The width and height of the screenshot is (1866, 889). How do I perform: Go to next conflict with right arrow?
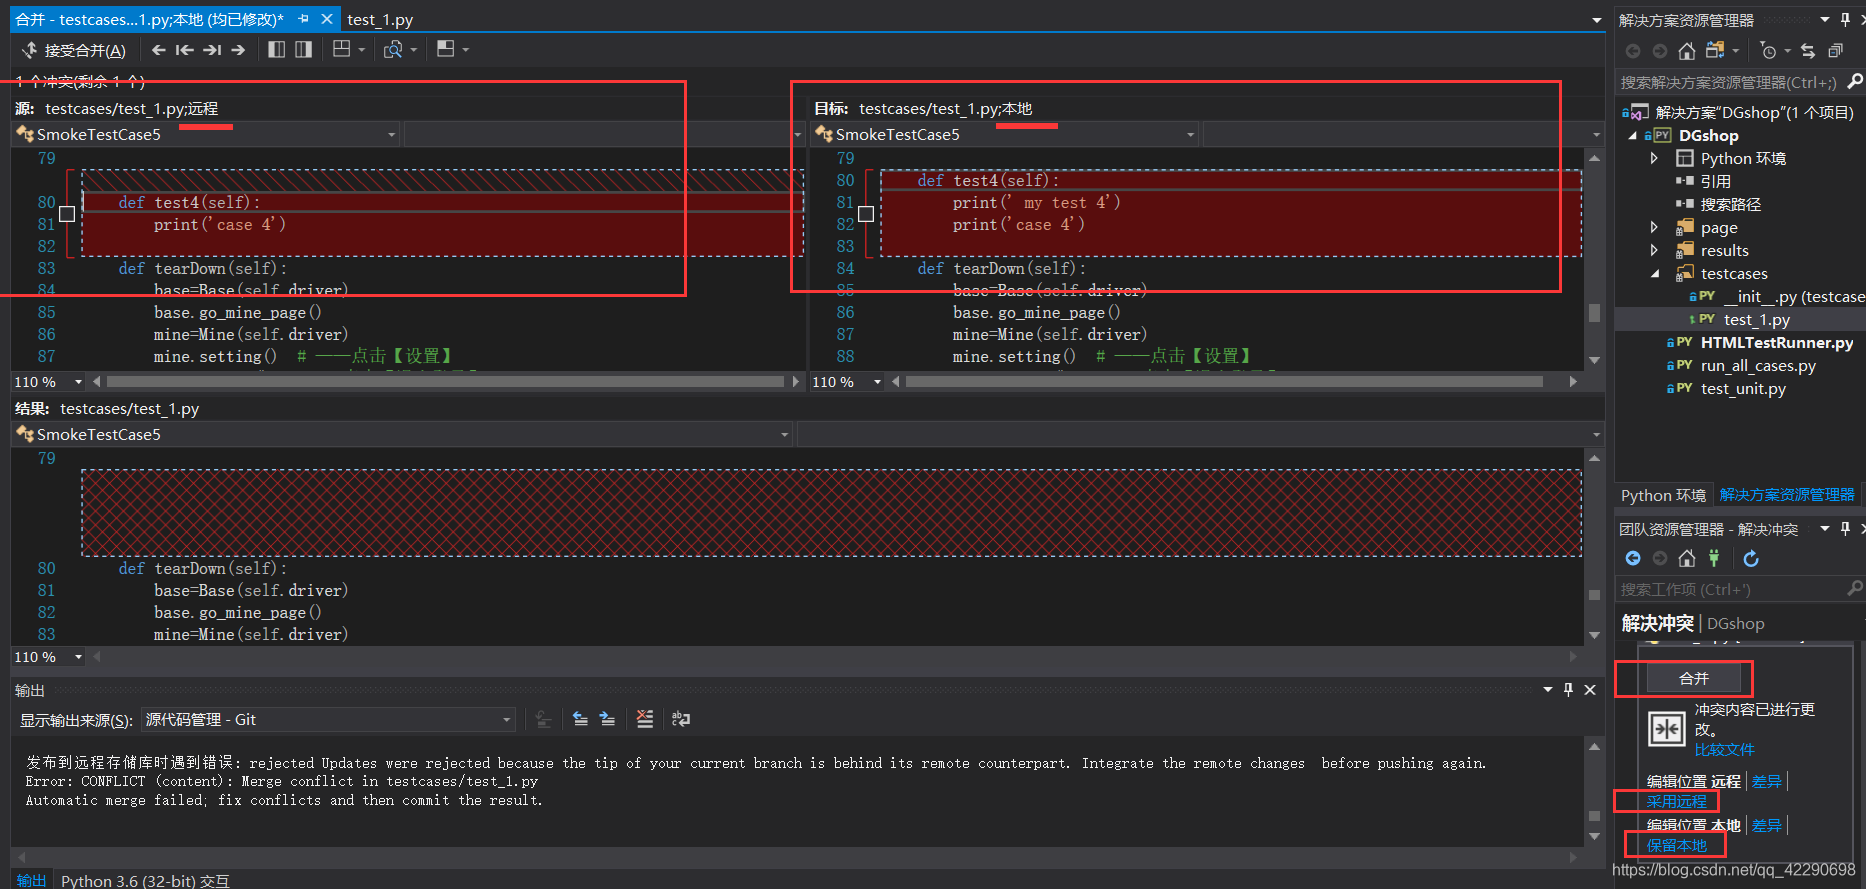pos(238,49)
